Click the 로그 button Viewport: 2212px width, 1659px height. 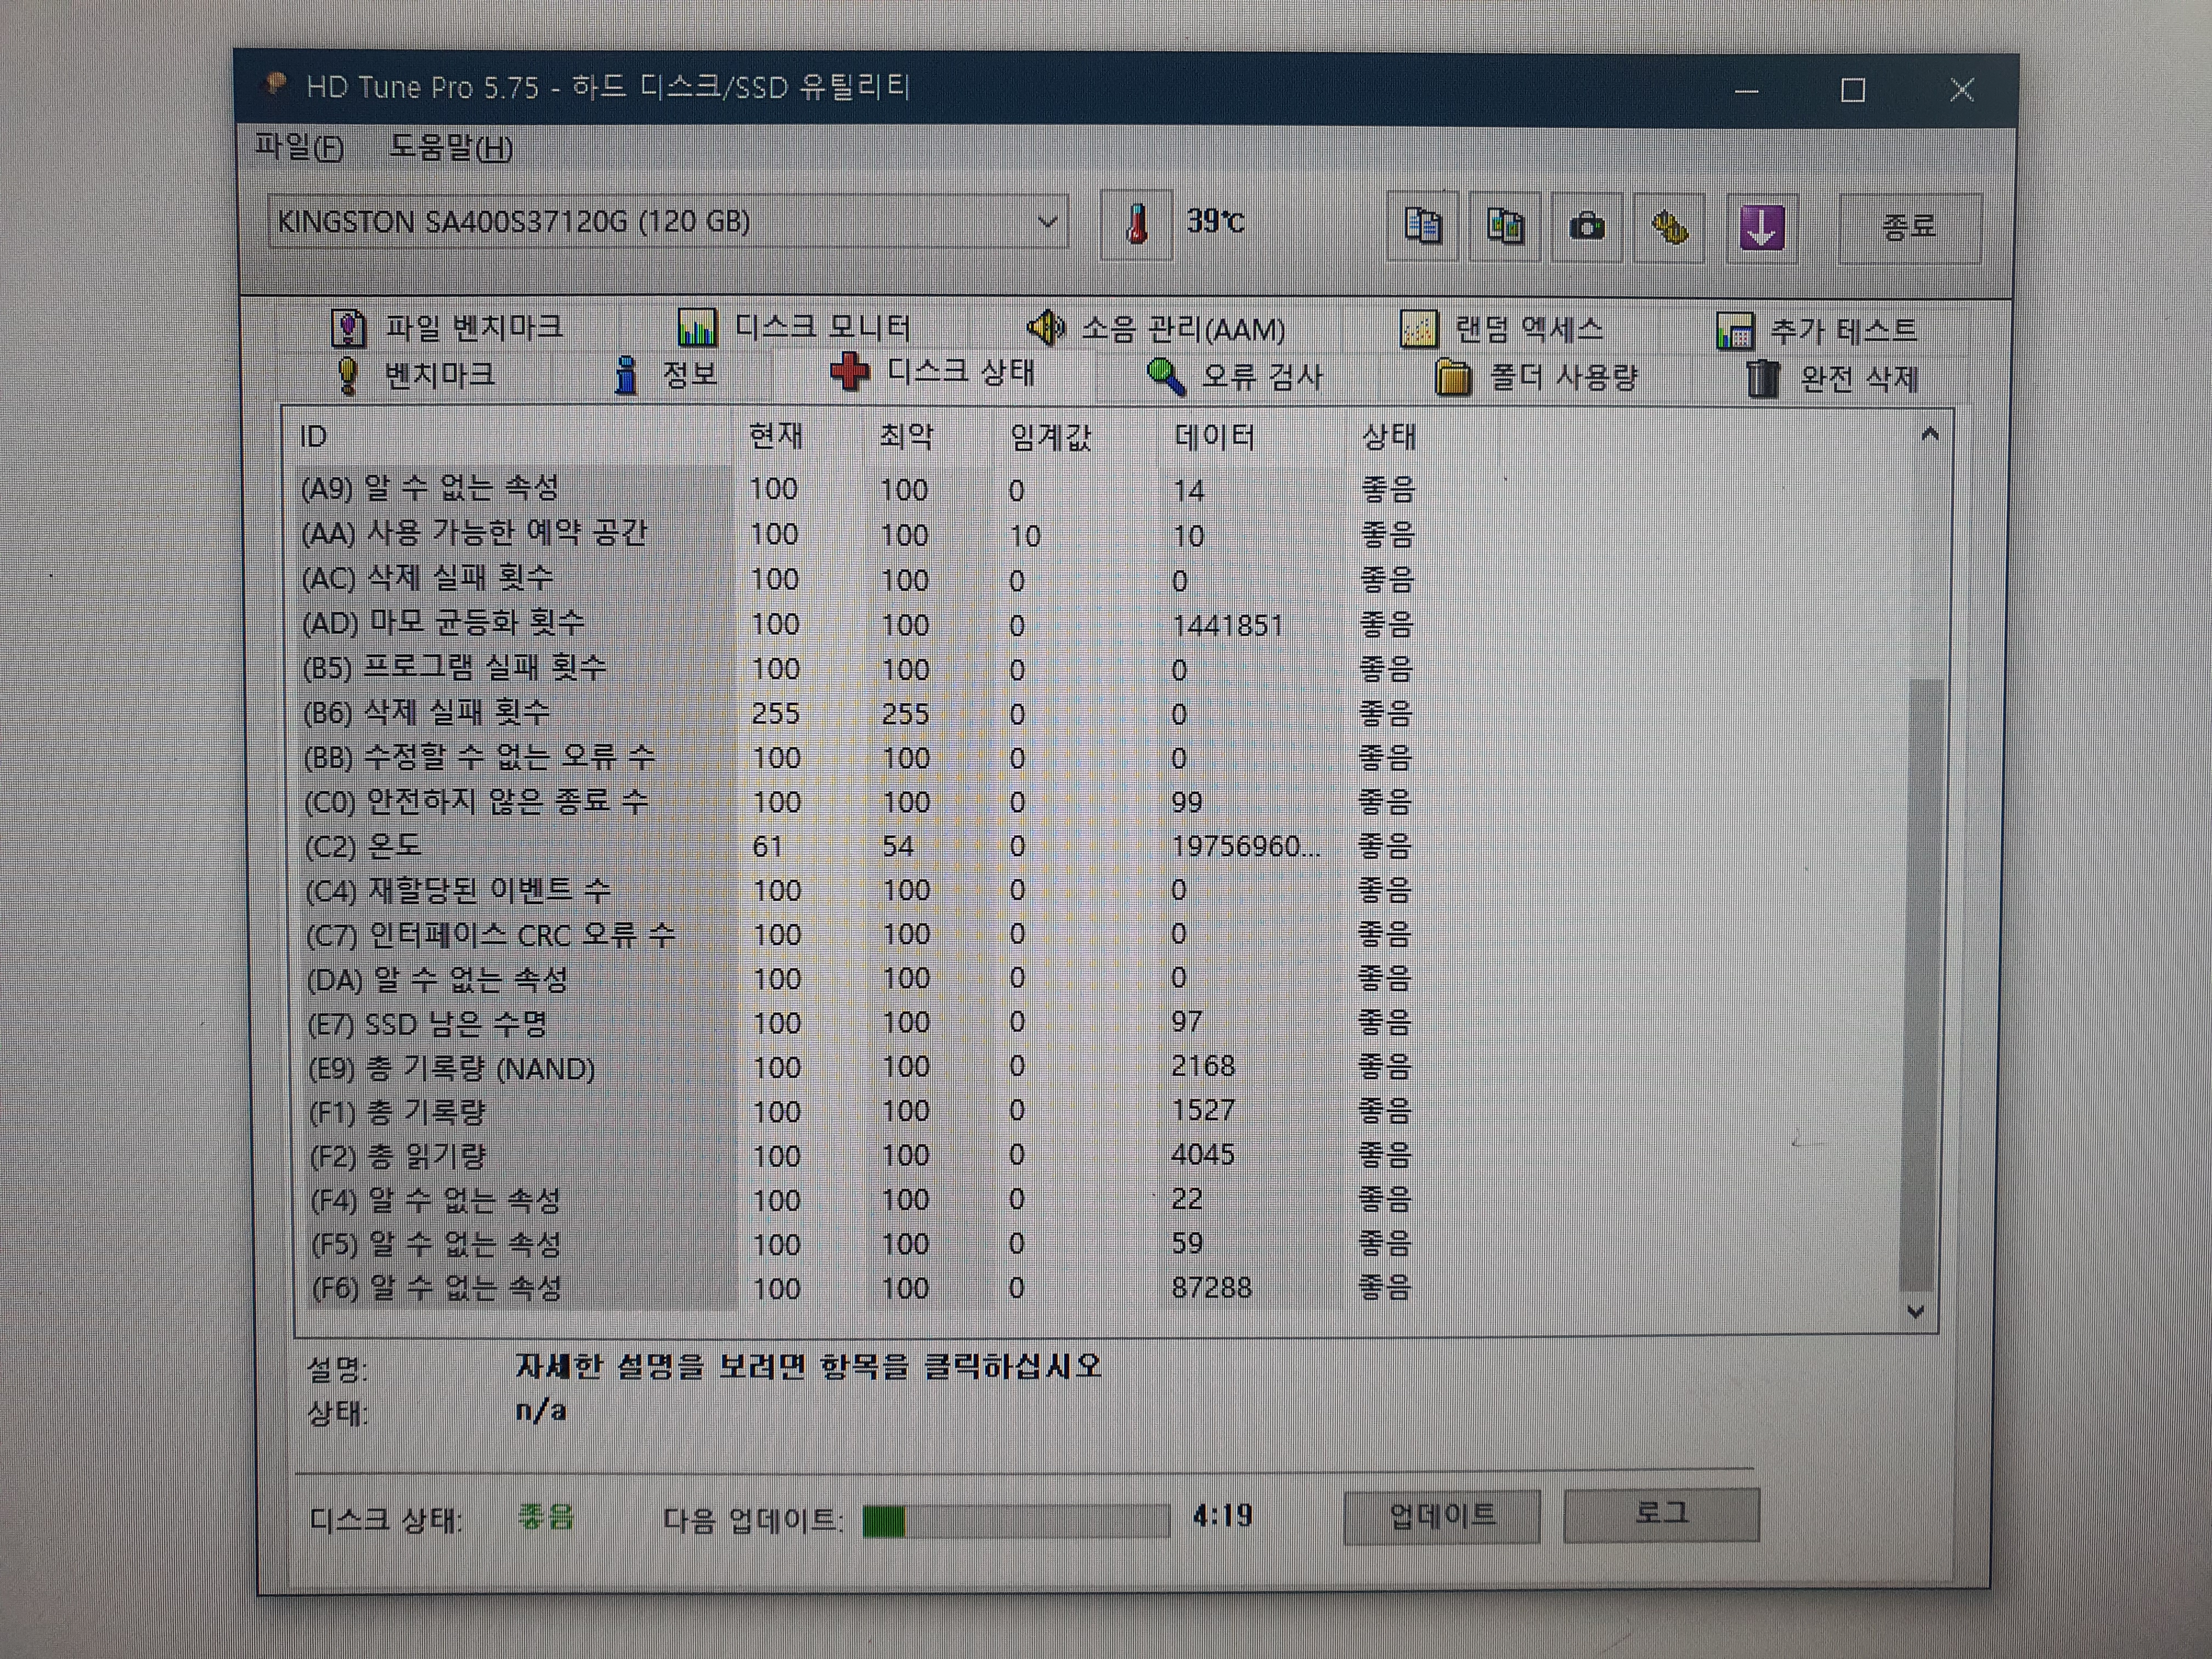click(1661, 1514)
